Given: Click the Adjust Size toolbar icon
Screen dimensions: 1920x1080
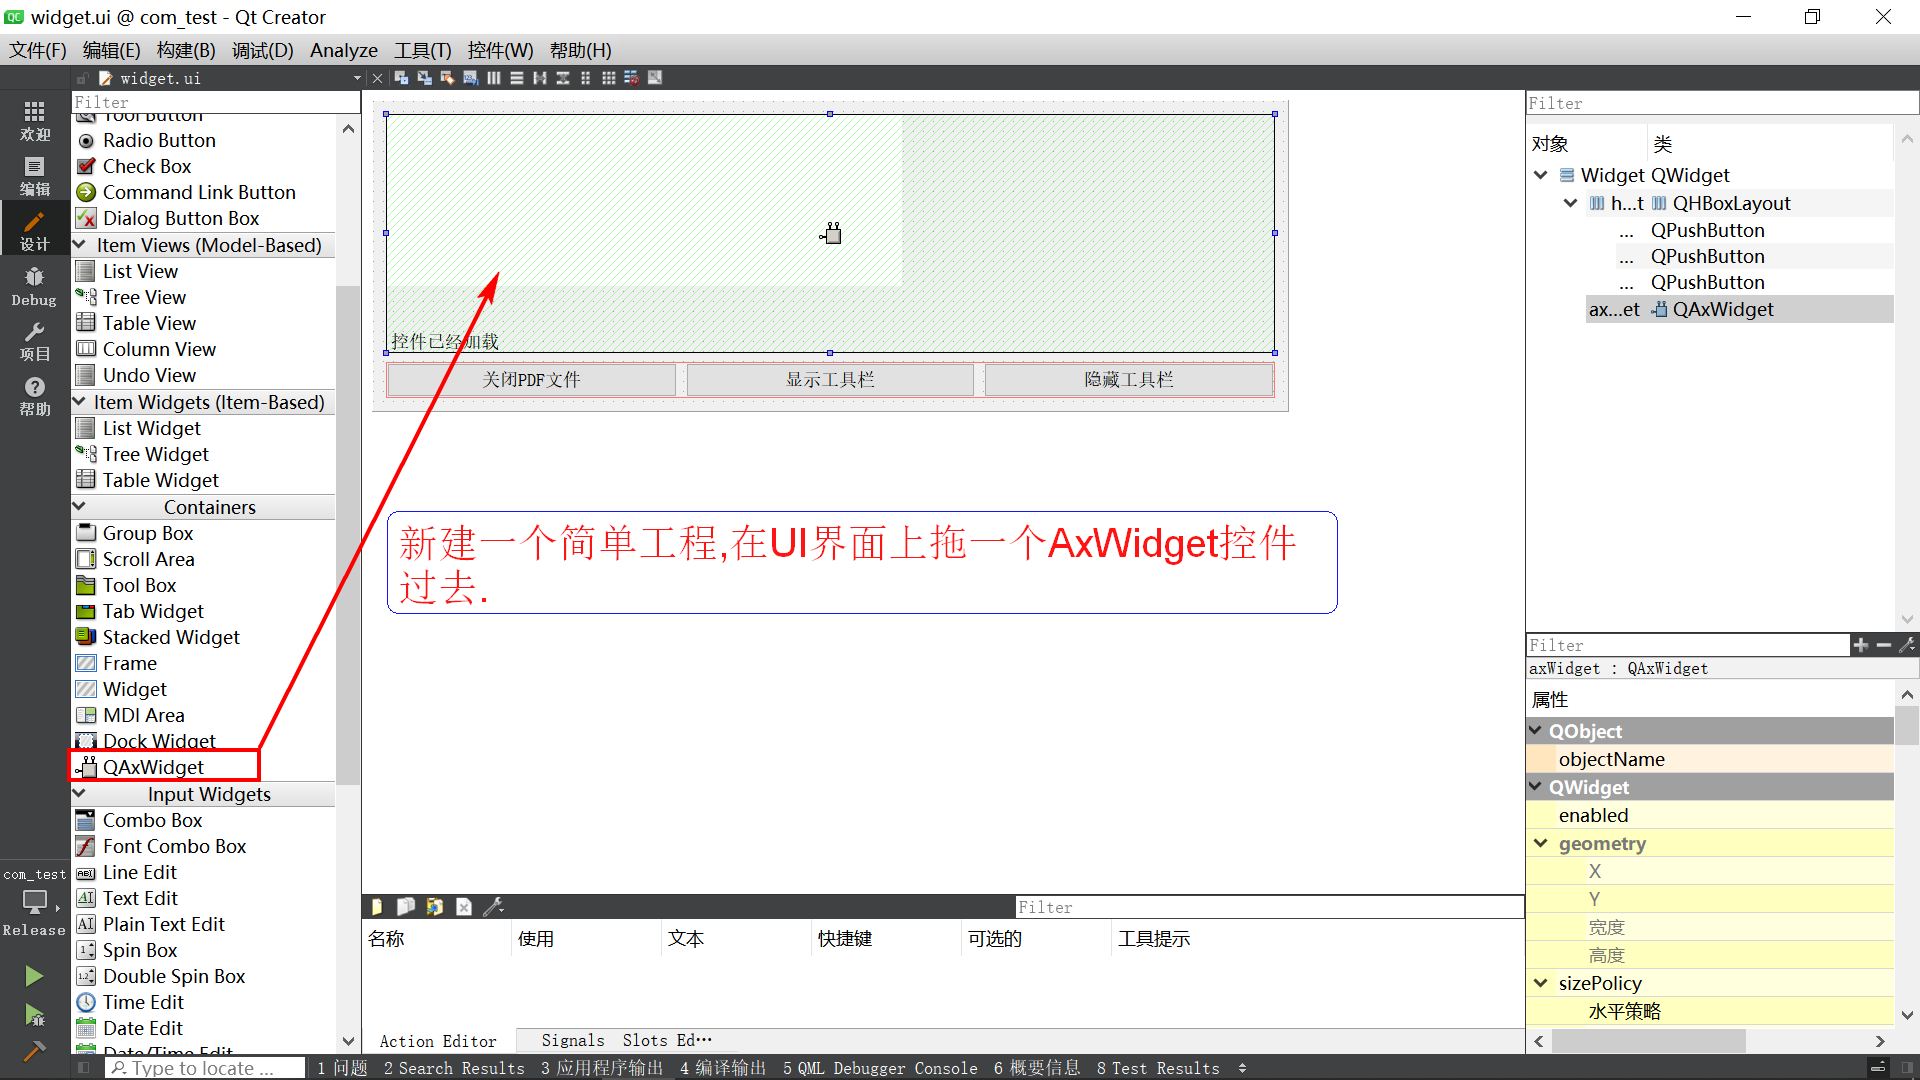Looking at the screenshot, I should [655, 78].
